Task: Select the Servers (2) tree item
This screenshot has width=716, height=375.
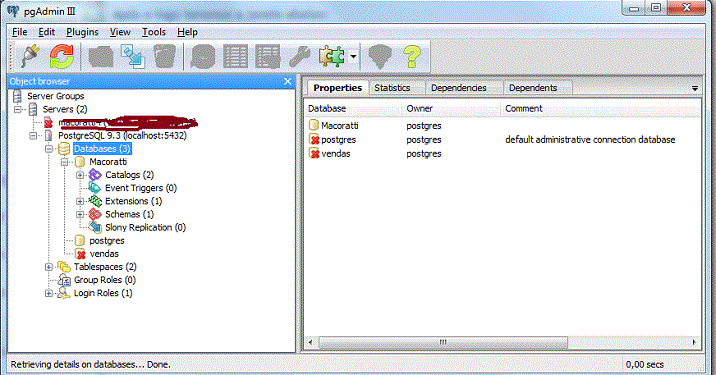Action: click(x=65, y=109)
